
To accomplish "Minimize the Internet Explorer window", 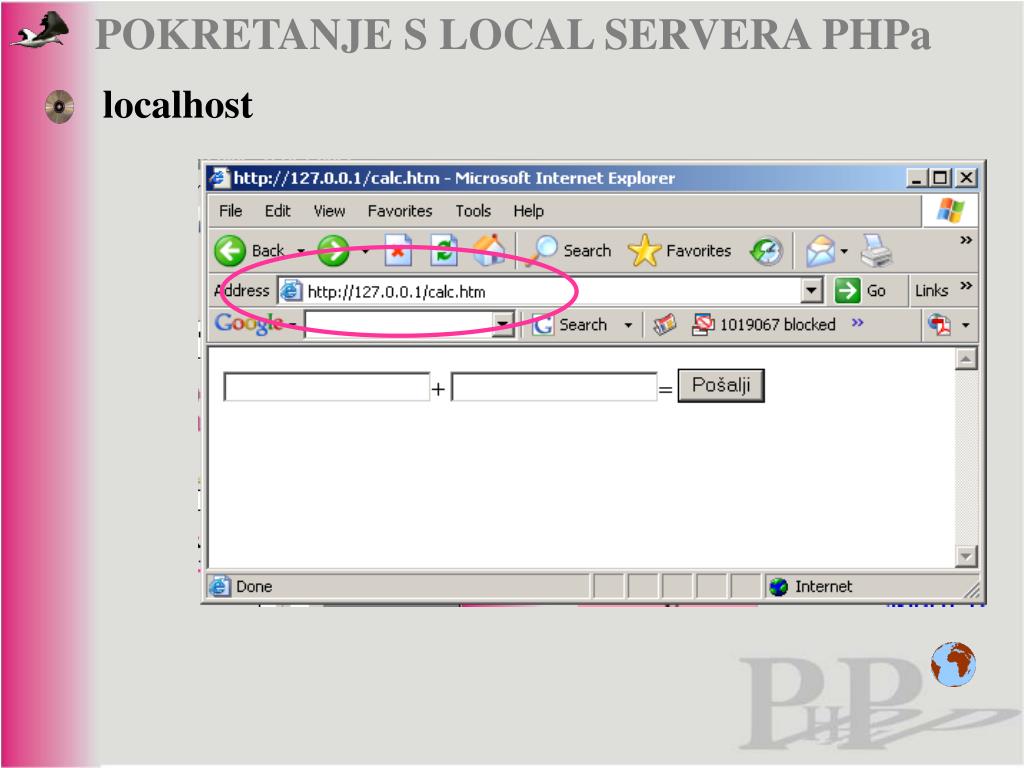I will tap(917, 178).
